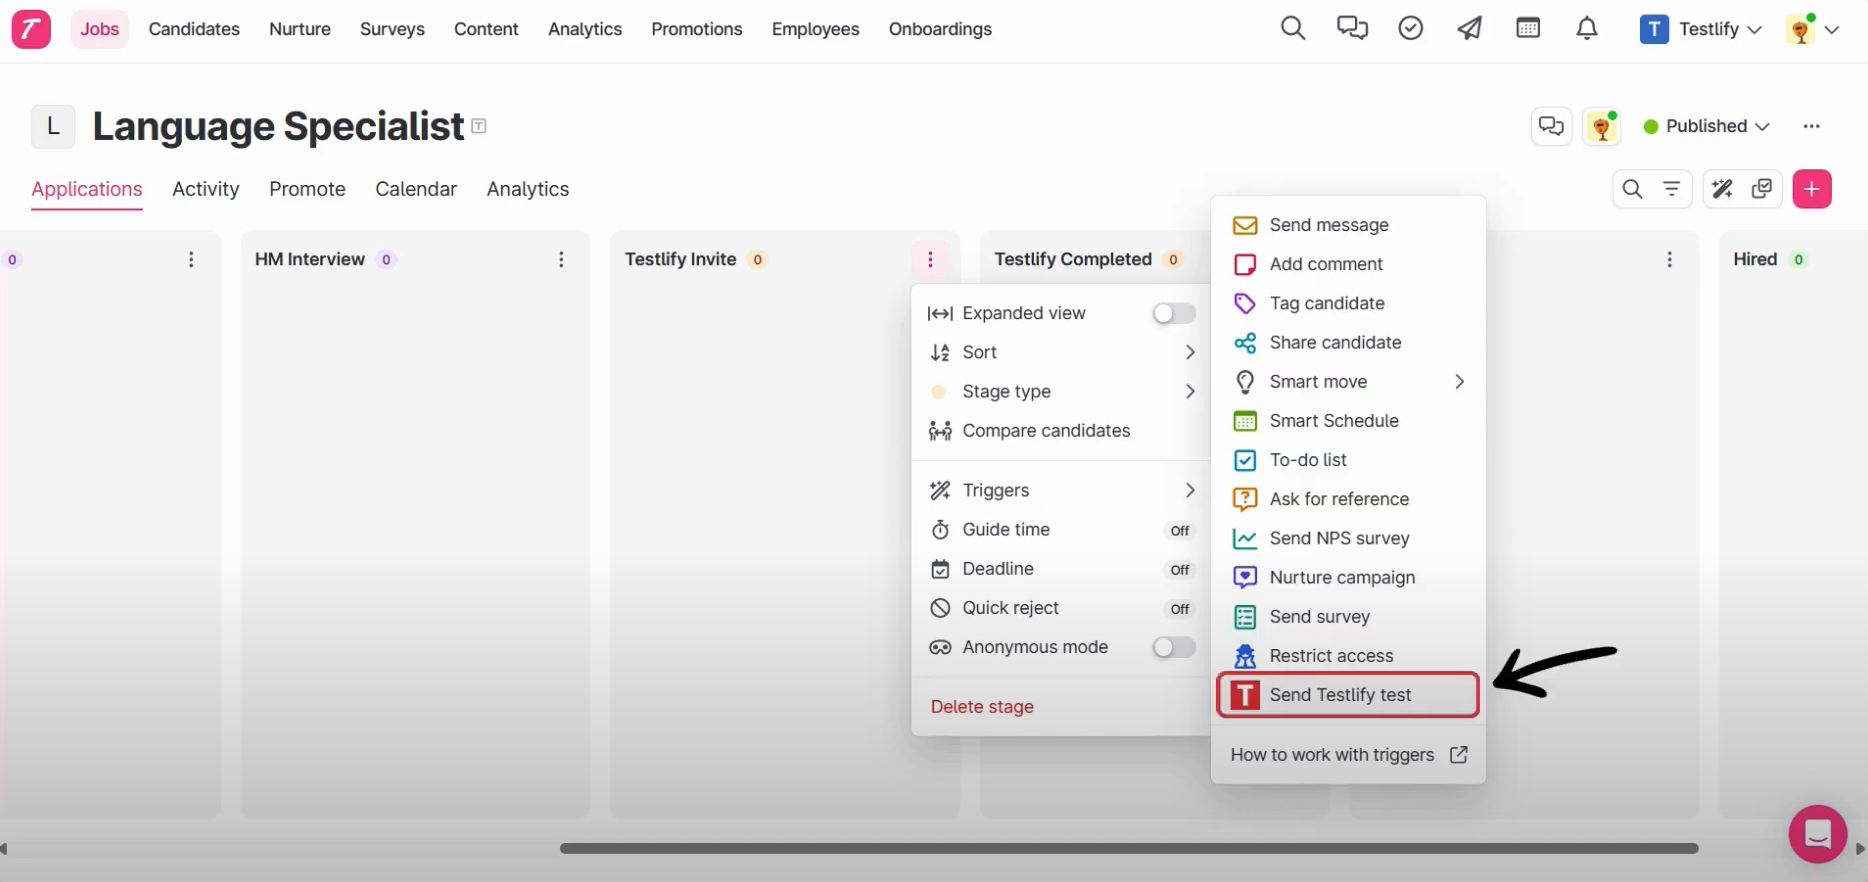Expand the Stage type submenu
The height and width of the screenshot is (882, 1868).
point(1062,391)
